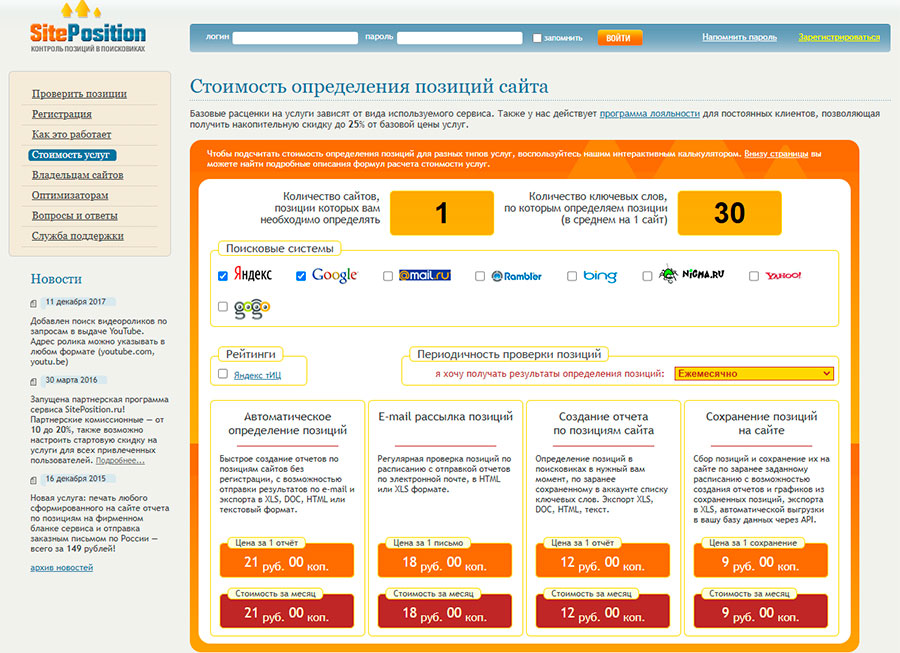Enable the Rambler checkbox
900x653 pixels.
point(480,276)
